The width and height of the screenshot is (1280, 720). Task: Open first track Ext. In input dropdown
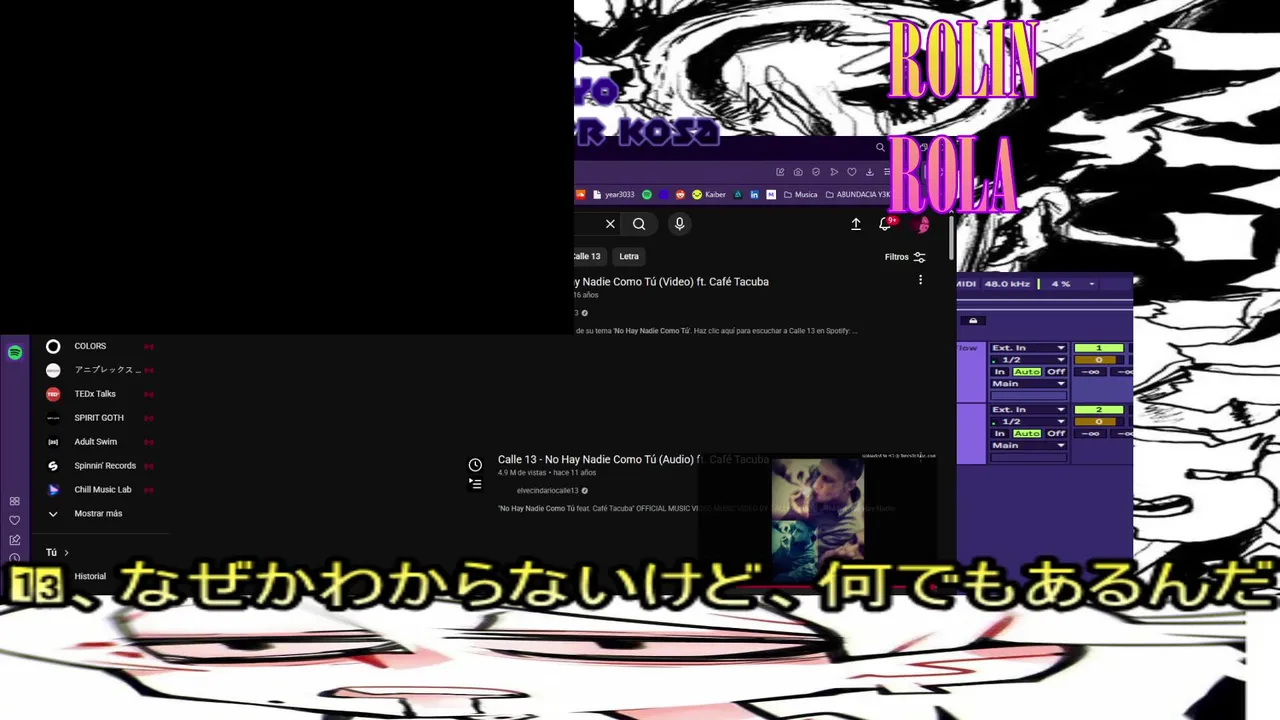coord(1028,348)
